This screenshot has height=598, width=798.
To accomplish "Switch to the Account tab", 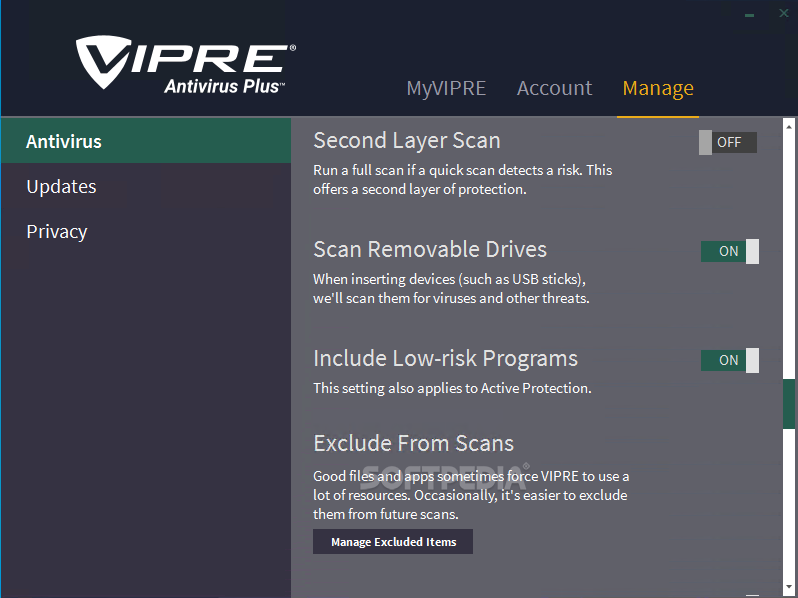I will tap(554, 88).
